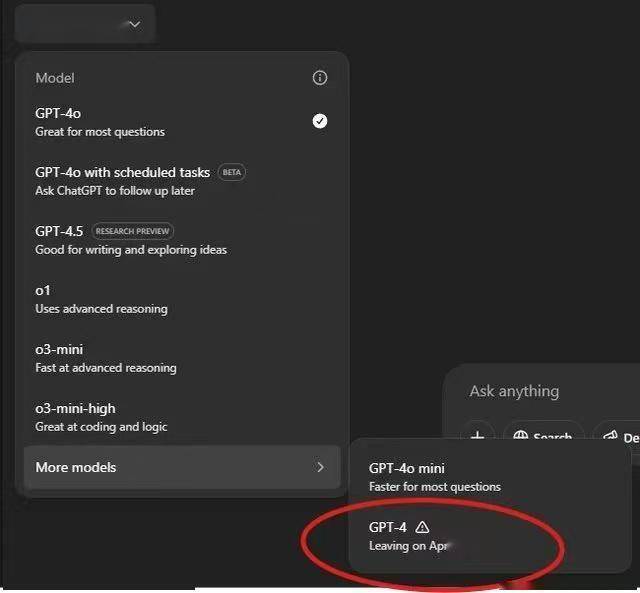
Task: Click the Search globe icon
Action: pyautogui.click(x=520, y=436)
